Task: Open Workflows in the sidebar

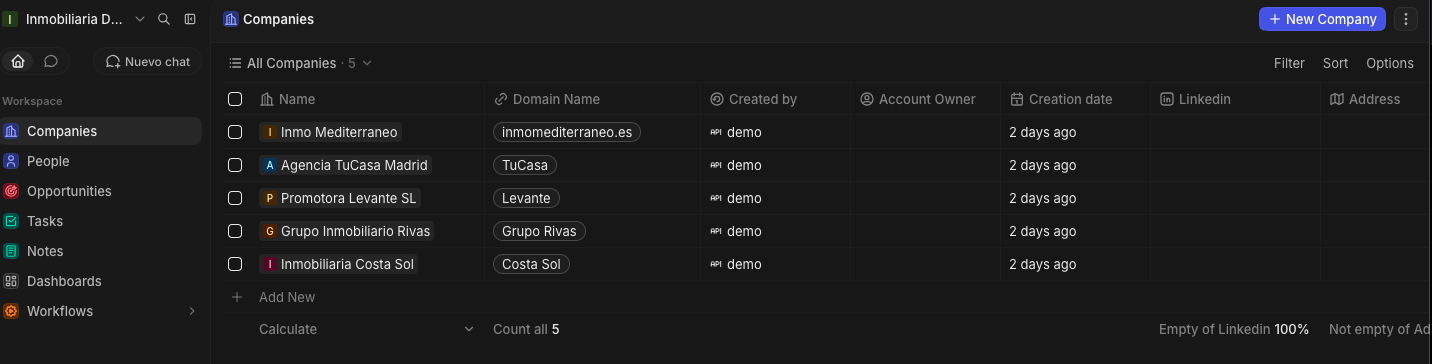Action: (101, 311)
